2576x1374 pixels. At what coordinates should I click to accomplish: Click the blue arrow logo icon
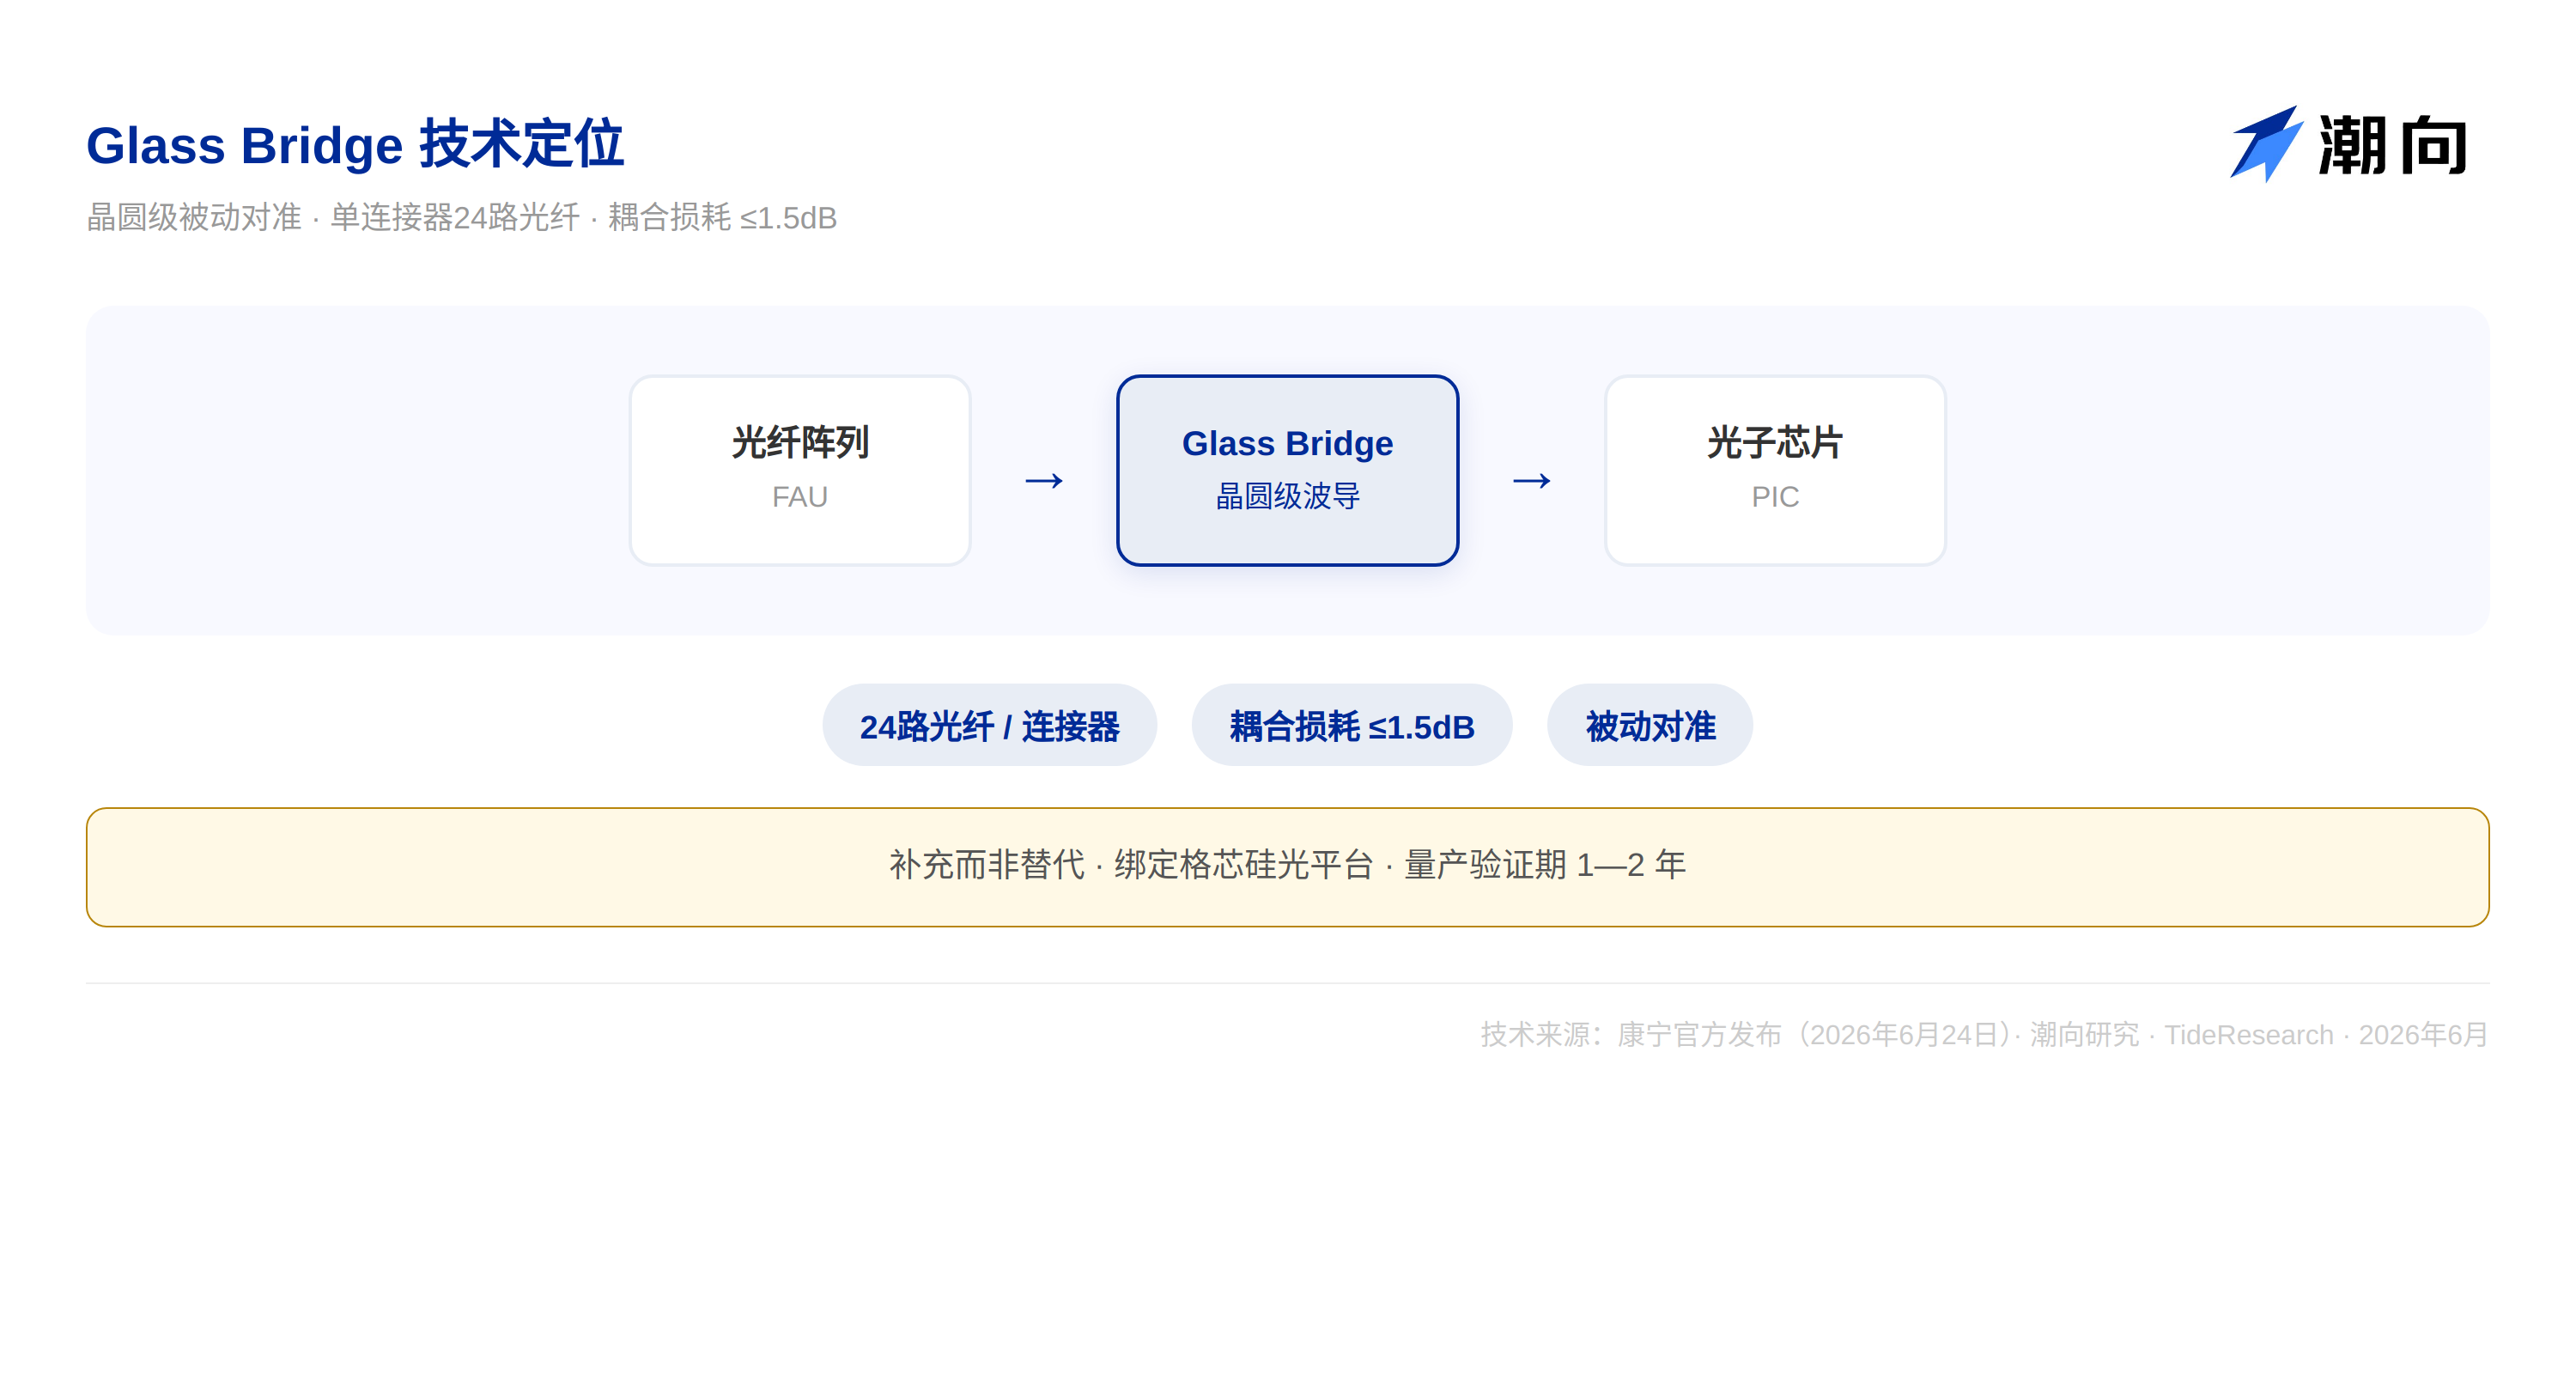[2266, 144]
